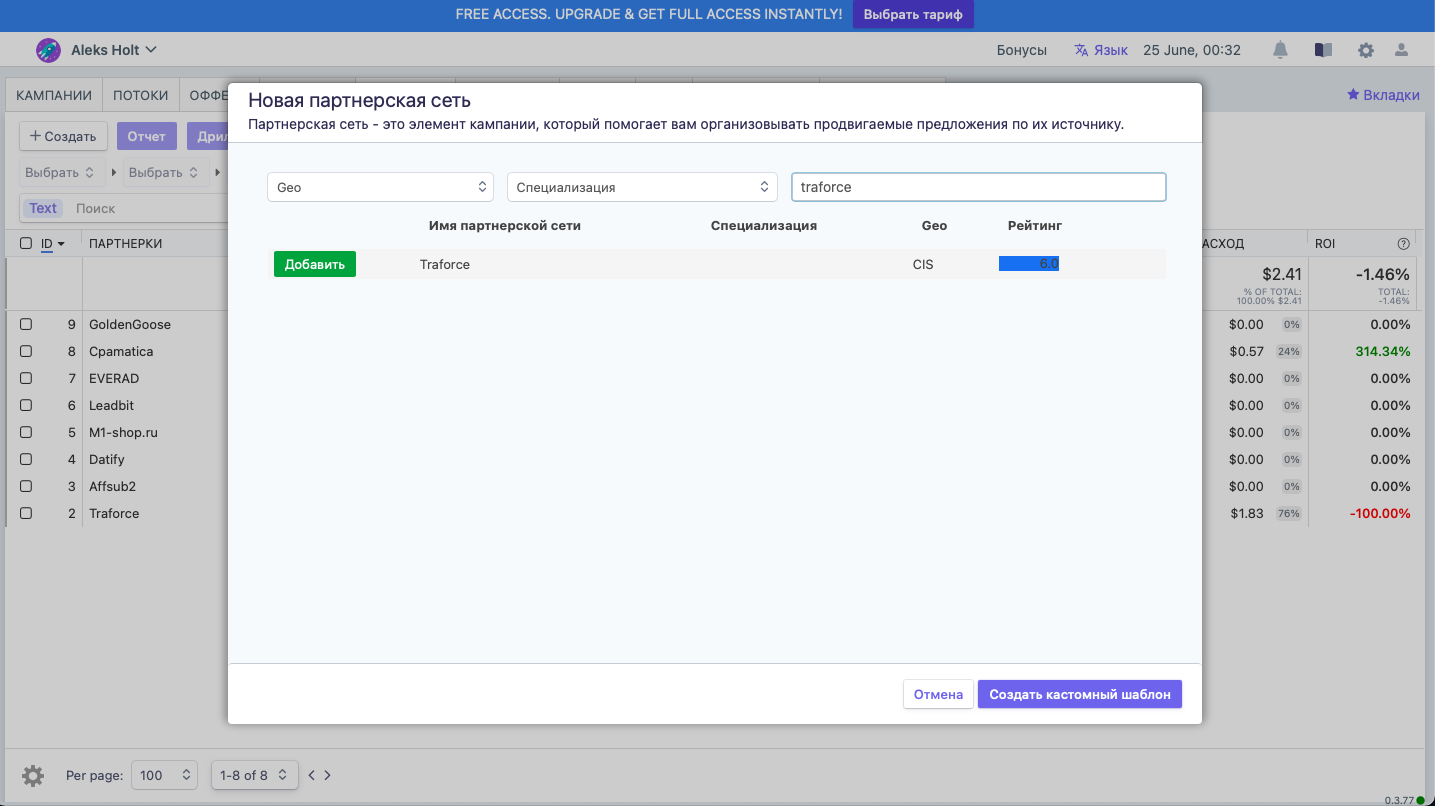Screen dimensions: 1435x806
Task: Open the Язык language menu
Action: click(1111, 50)
